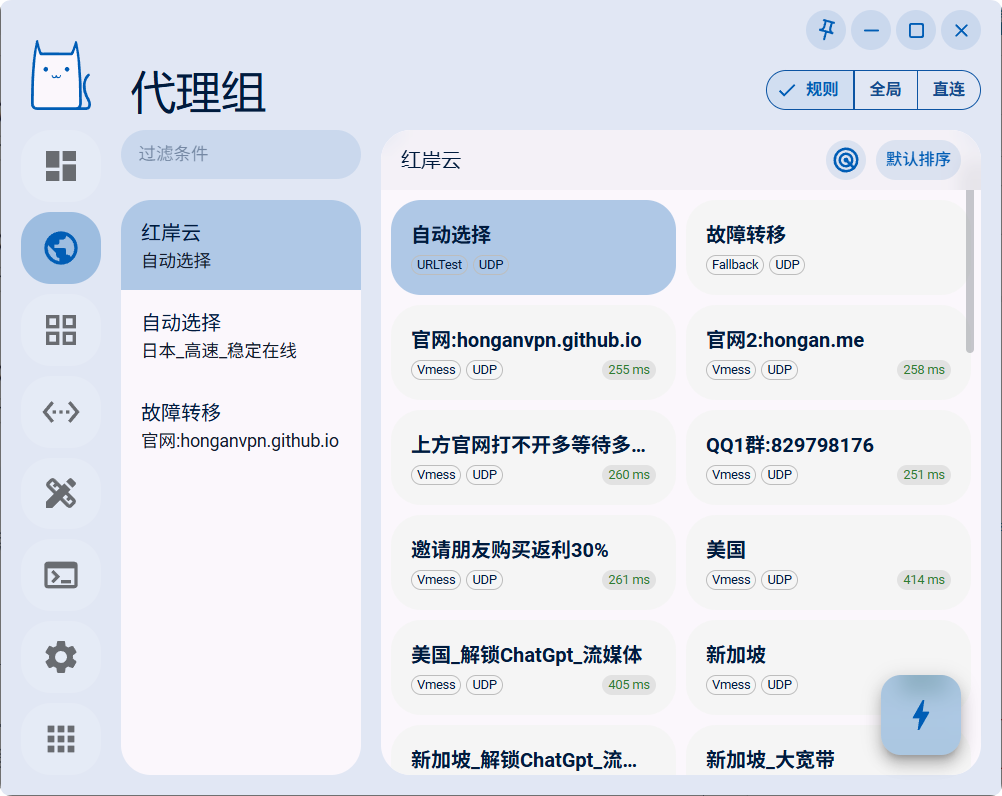The width and height of the screenshot is (1002, 796).
Task: Open the pencil-ruler tools icon in sidebar
Action: (x=61, y=494)
